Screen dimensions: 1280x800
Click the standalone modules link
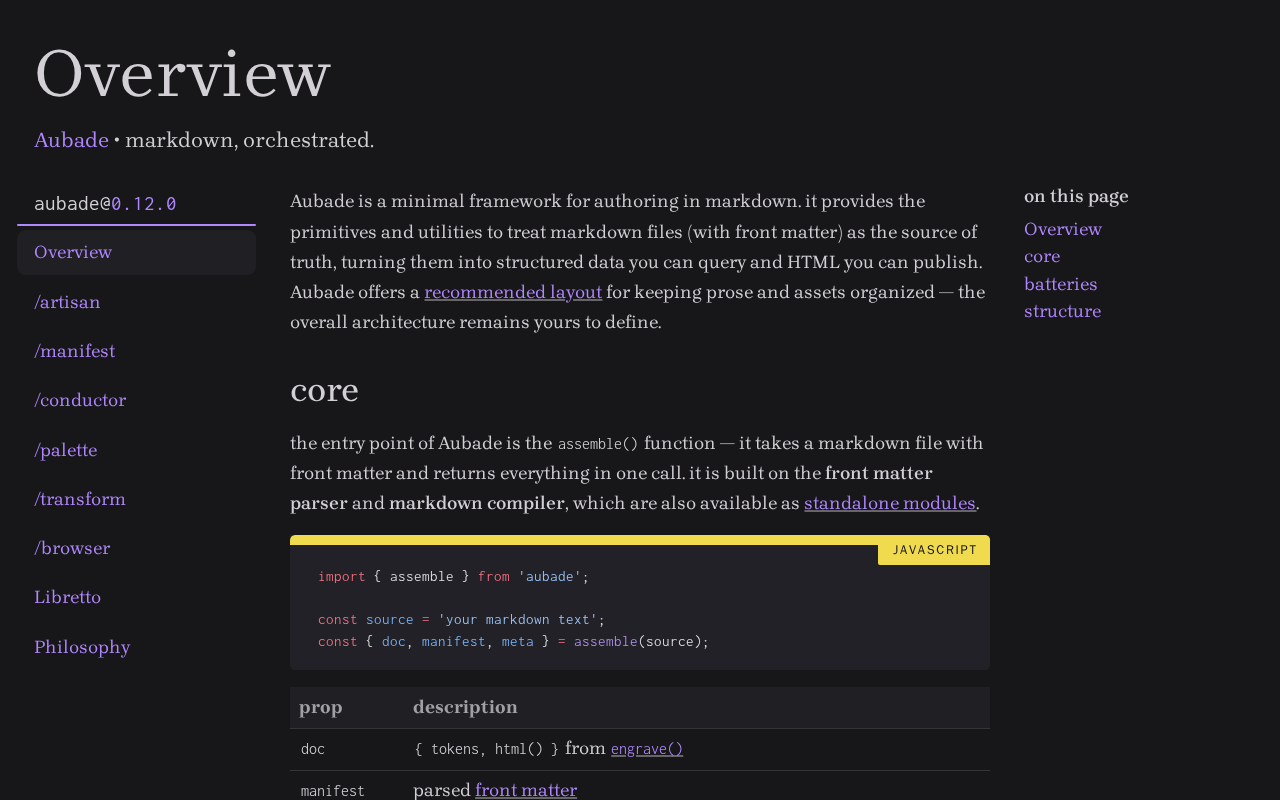[889, 503]
